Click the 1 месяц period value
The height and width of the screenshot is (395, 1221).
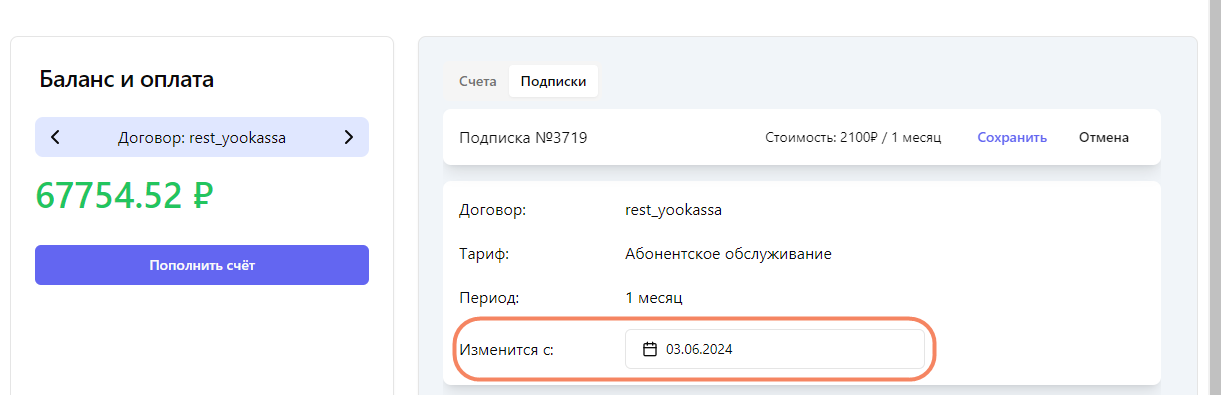click(x=653, y=298)
